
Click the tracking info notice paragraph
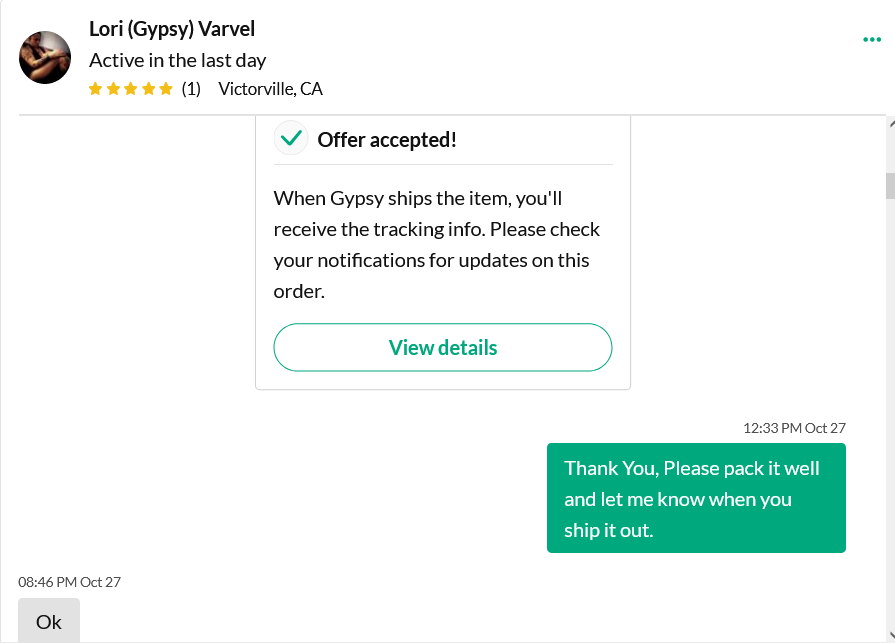point(437,245)
